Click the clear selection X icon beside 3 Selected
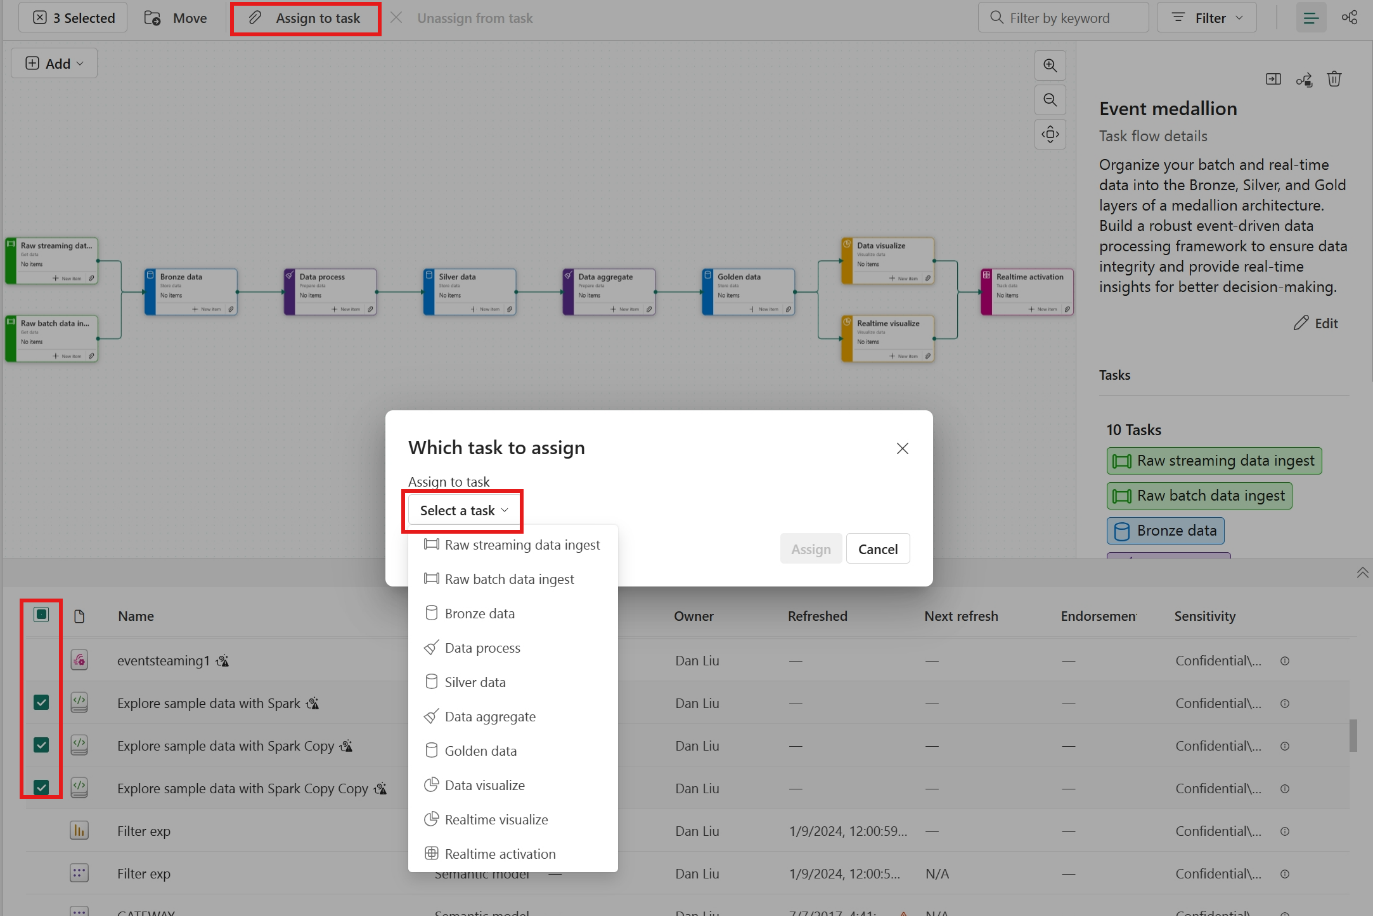The width and height of the screenshot is (1373, 916). point(40,18)
